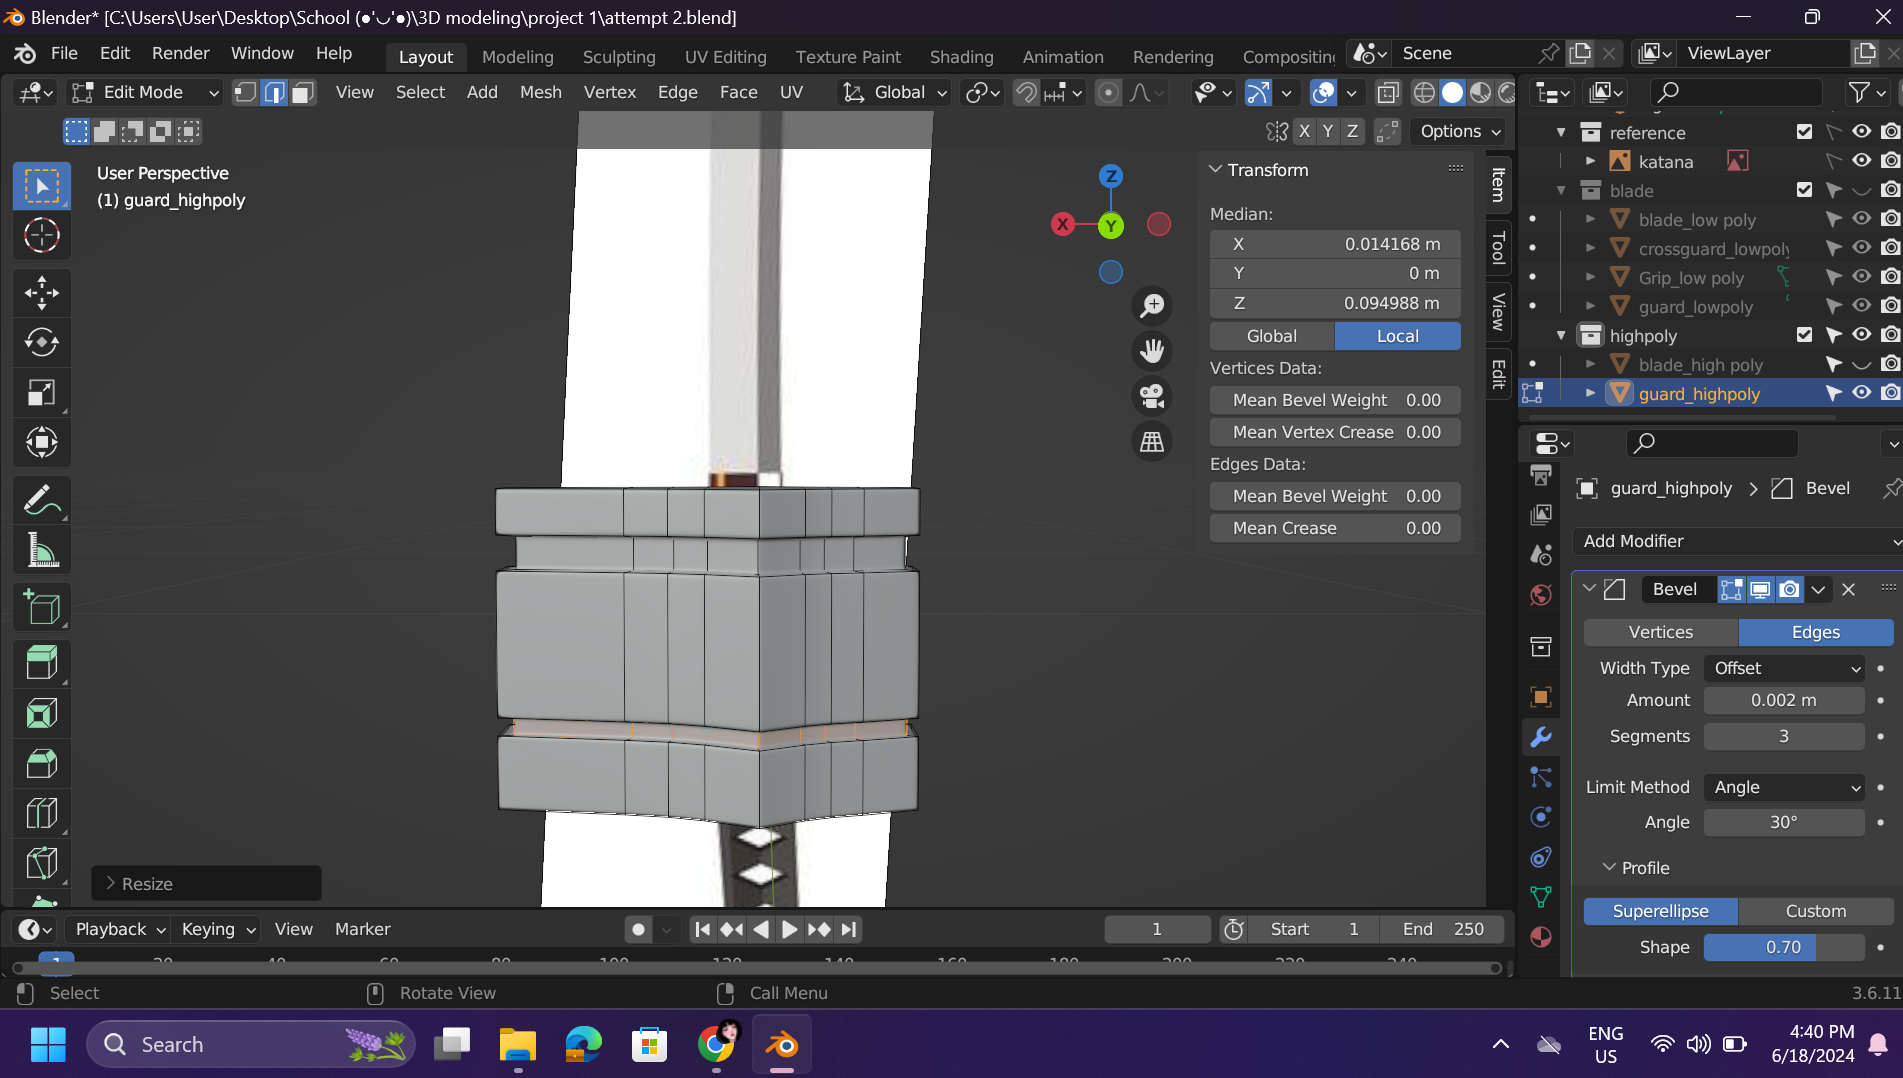The height and width of the screenshot is (1078, 1903).
Task: Open the Render menu
Action: (x=180, y=53)
